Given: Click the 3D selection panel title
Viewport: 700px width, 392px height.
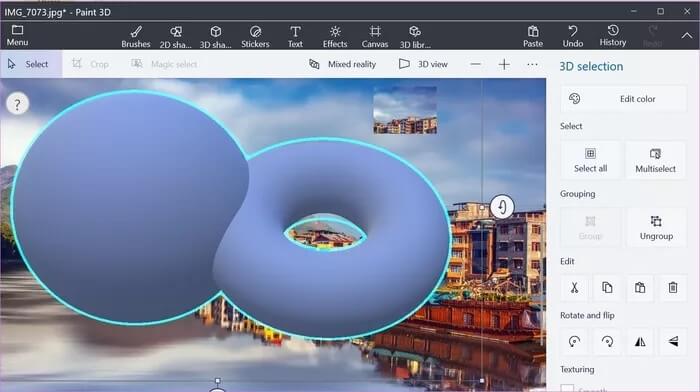Looking at the screenshot, I should (x=591, y=67).
